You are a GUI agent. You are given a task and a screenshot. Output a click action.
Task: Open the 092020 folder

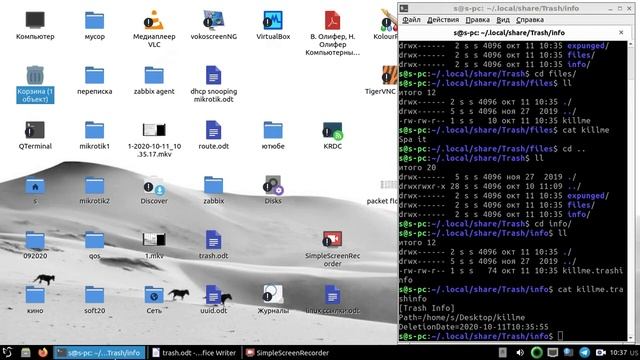35,244
